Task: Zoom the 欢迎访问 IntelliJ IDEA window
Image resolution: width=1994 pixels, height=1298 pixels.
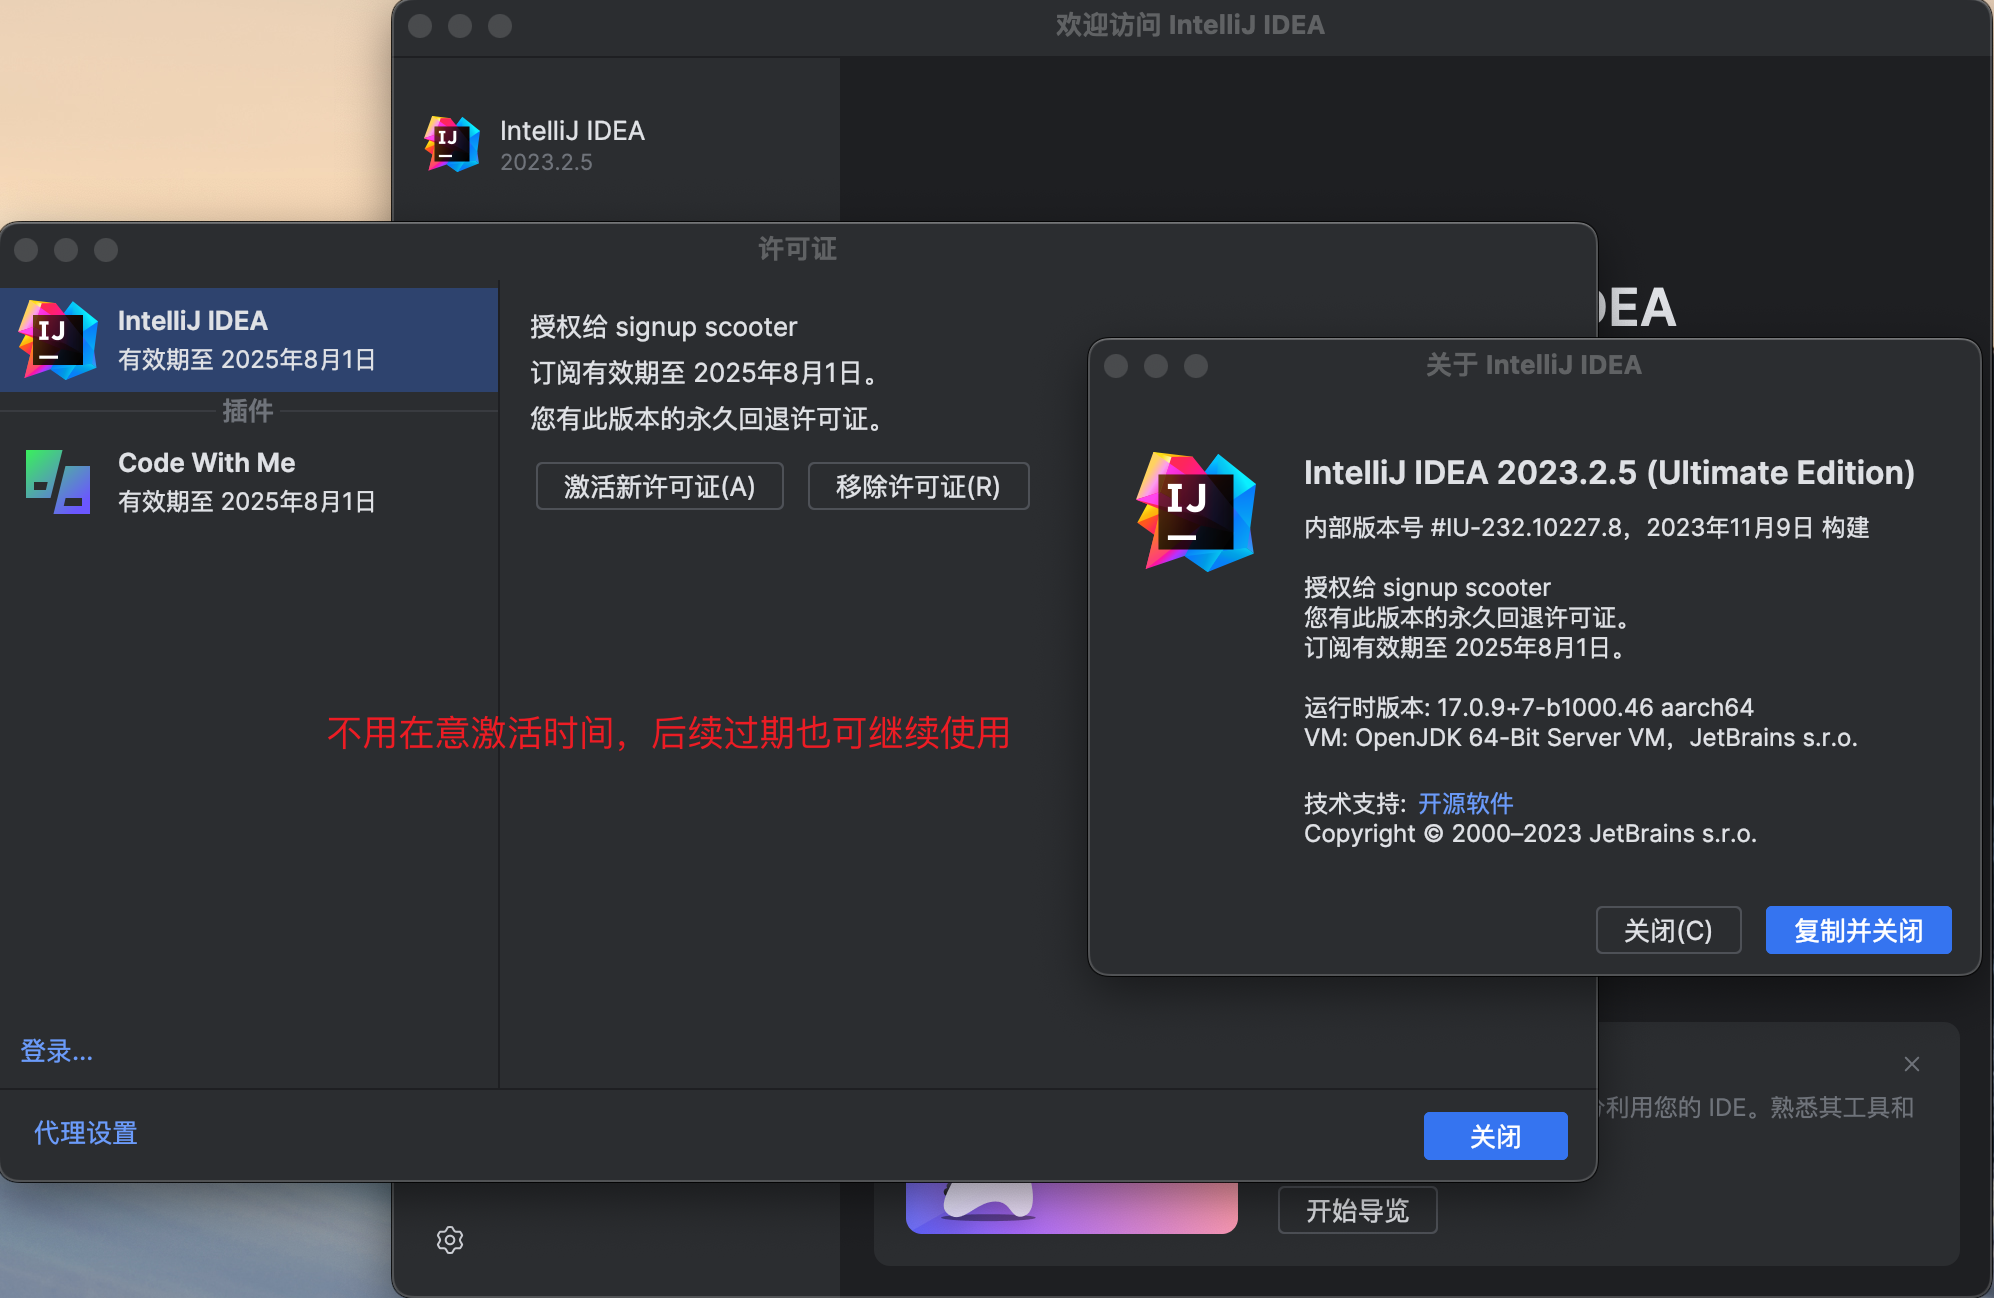Action: pyautogui.click(x=500, y=26)
